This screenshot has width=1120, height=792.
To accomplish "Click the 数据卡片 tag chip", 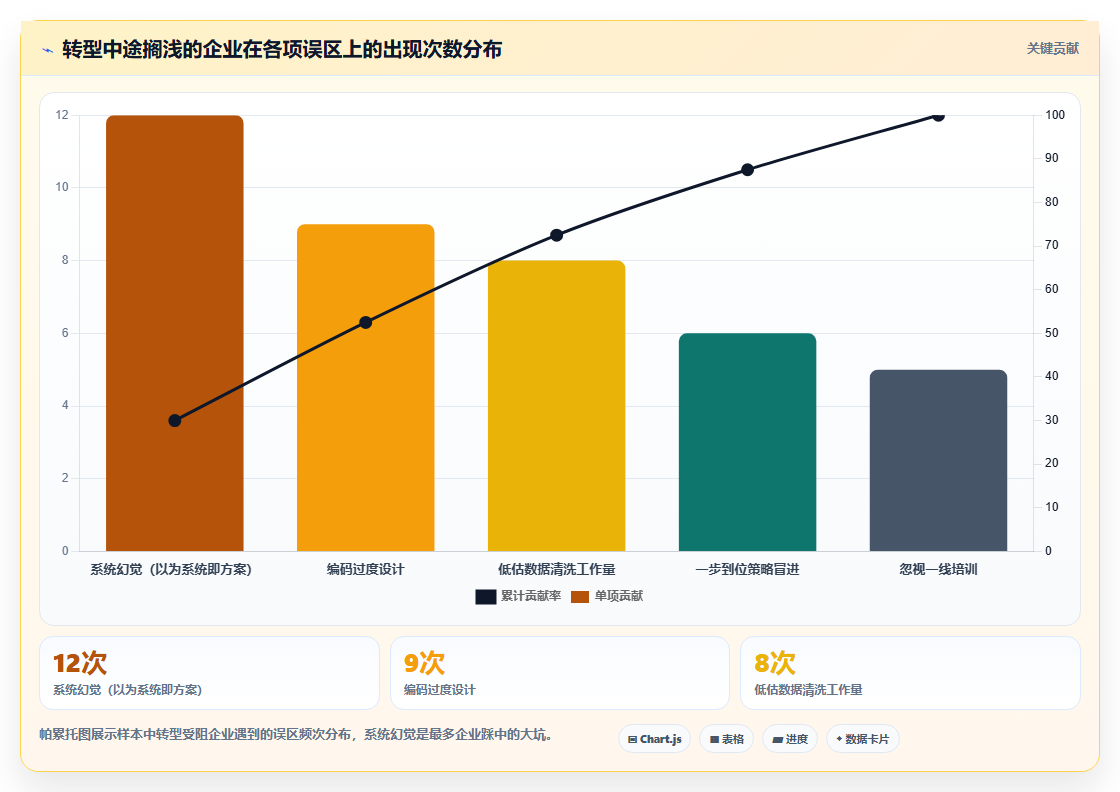I will coord(863,739).
